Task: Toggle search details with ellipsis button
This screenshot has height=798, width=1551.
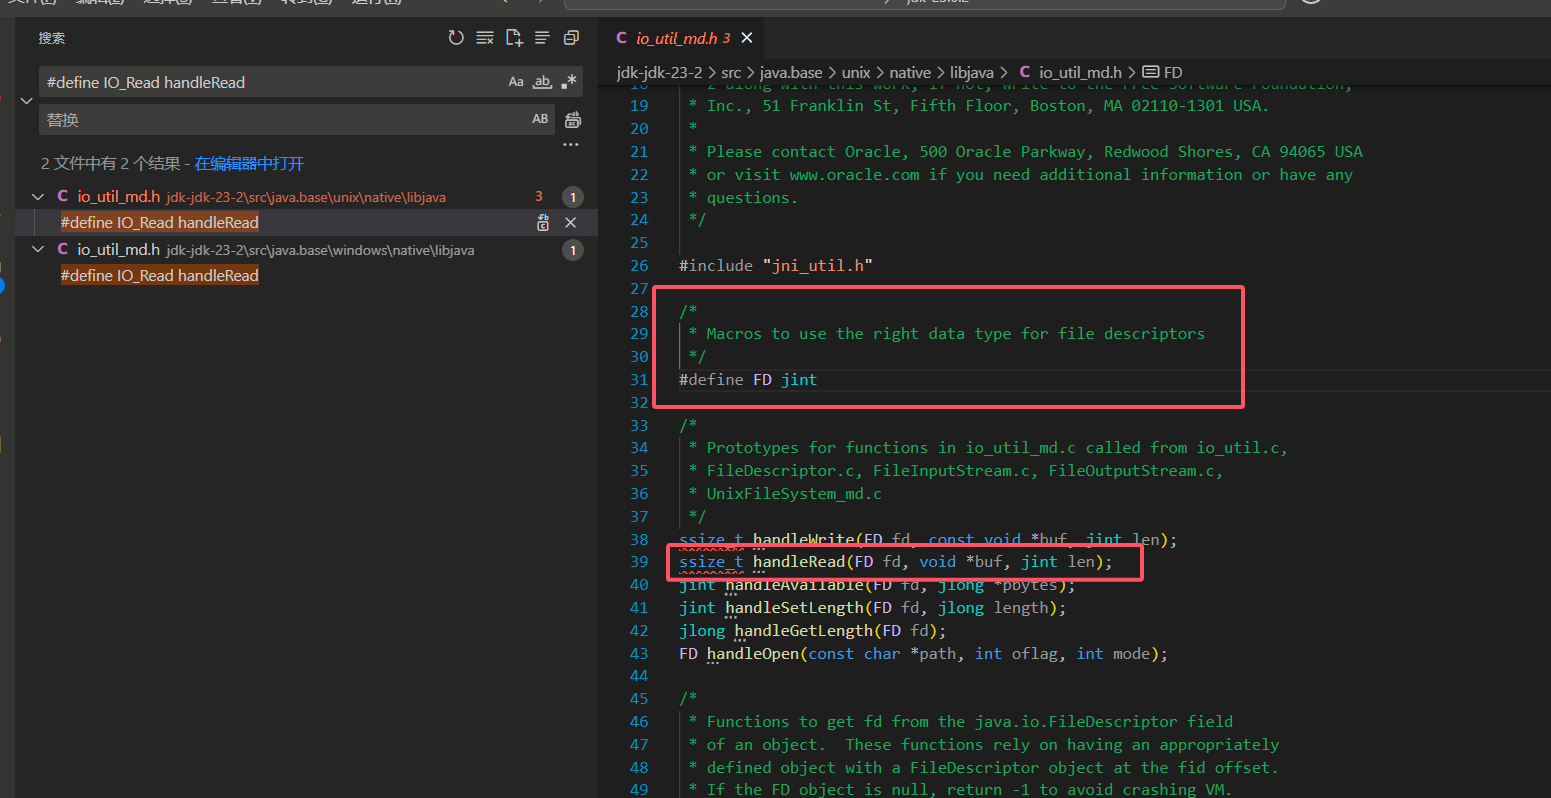Action: (x=571, y=145)
